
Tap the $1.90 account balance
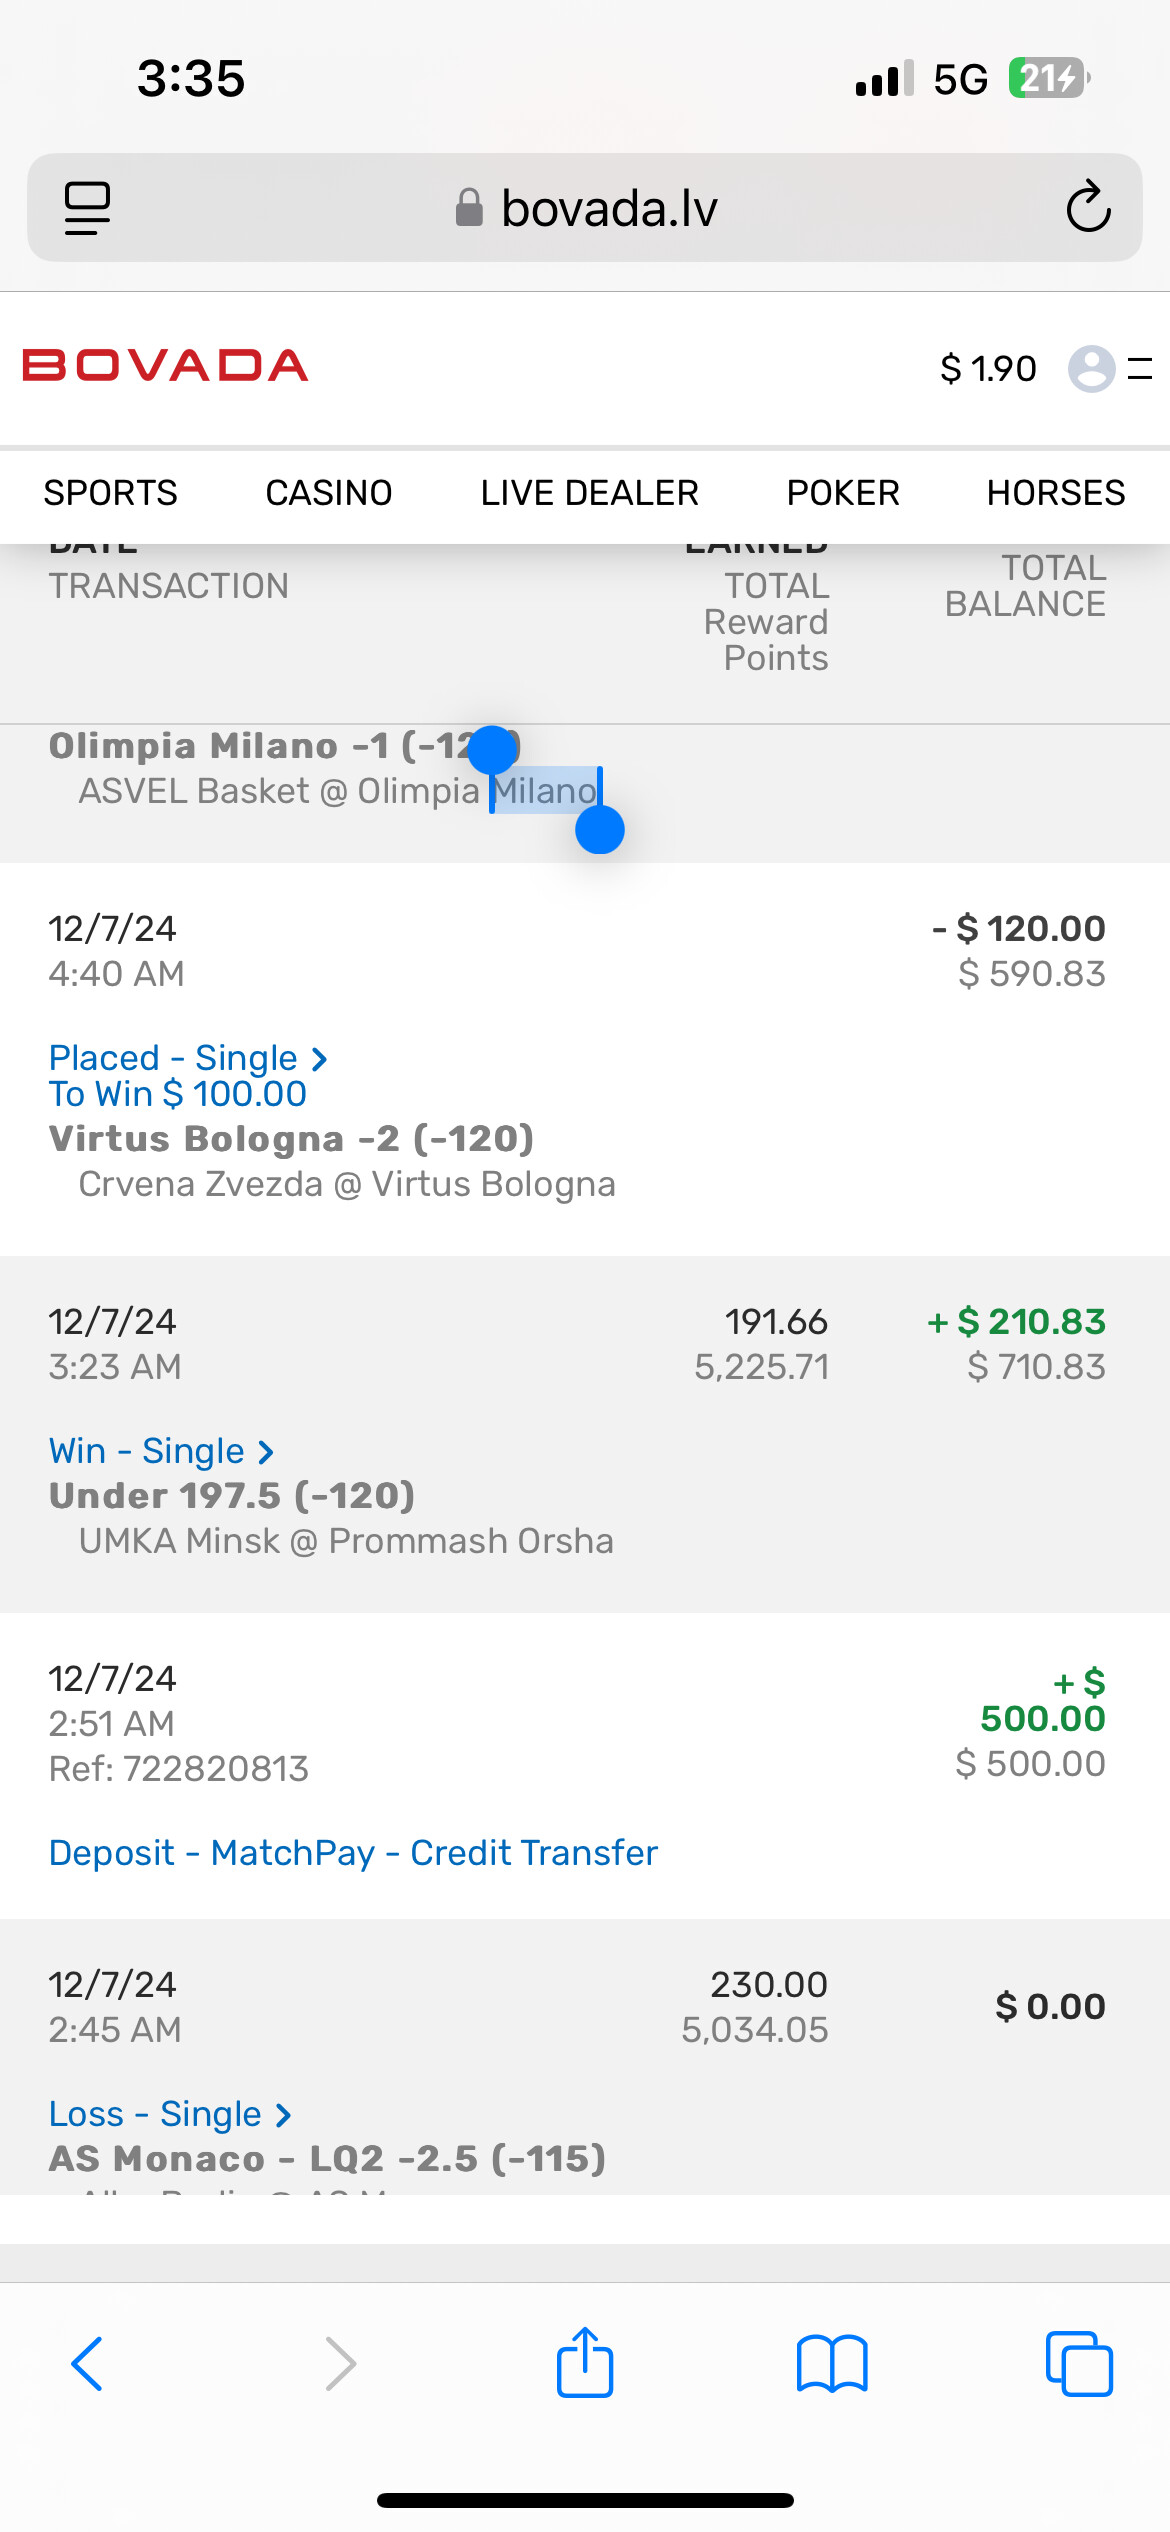[x=988, y=368]
